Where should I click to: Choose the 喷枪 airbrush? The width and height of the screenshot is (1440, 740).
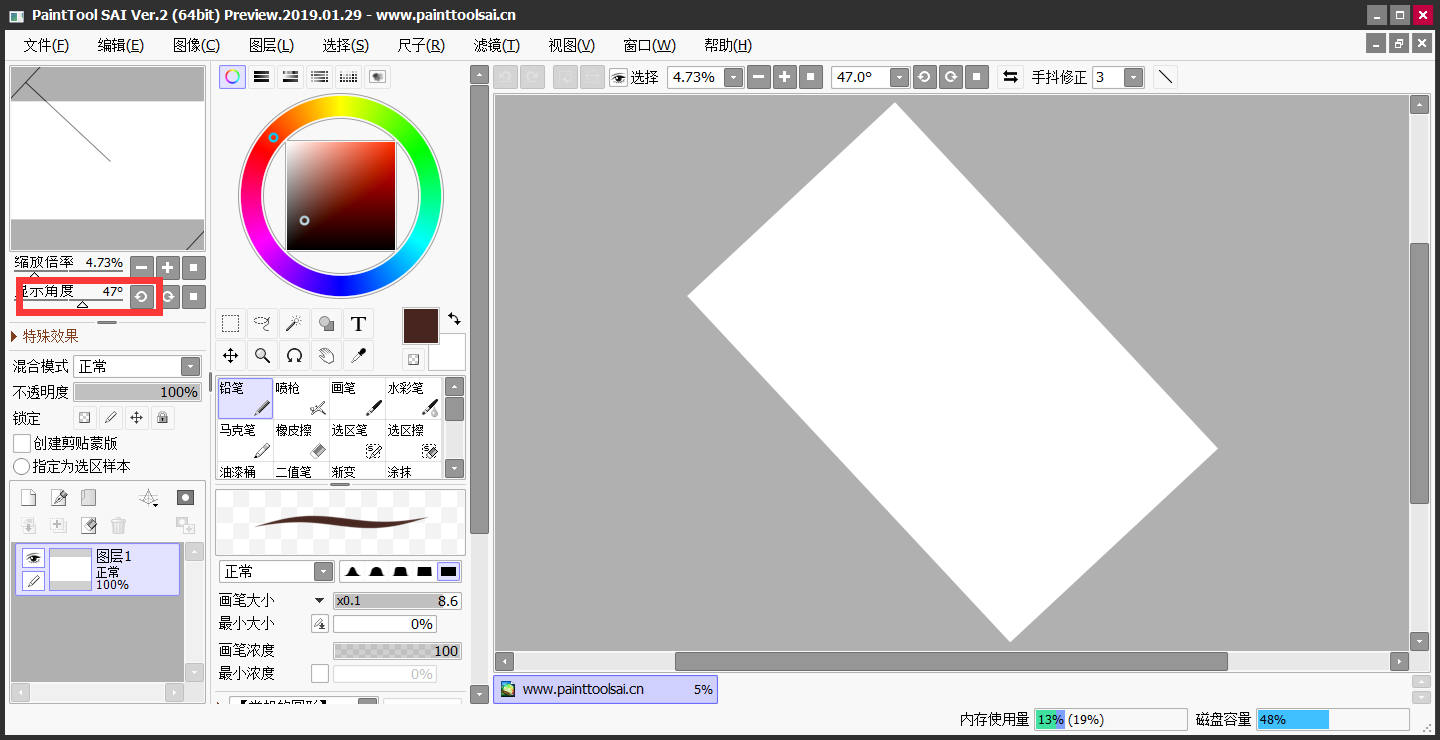pos(301,398)
